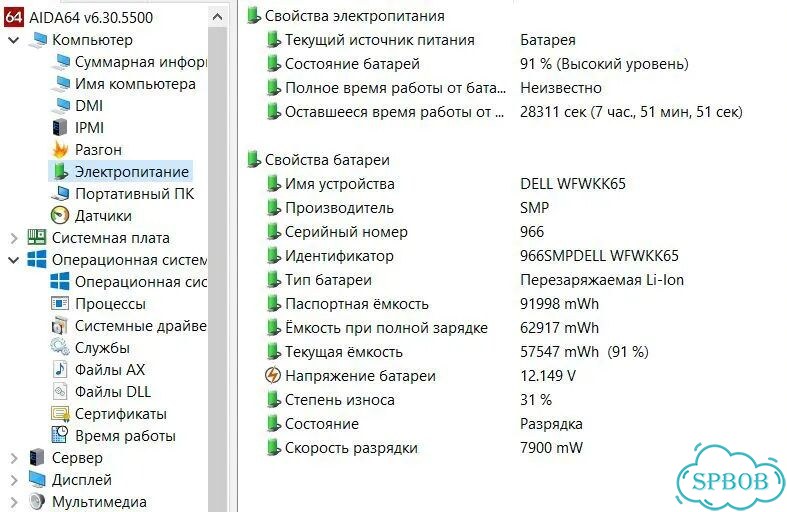787x512 pixels.
Task: Click the Электропитание battery icon in tree
Action: (x=61, y=172)
